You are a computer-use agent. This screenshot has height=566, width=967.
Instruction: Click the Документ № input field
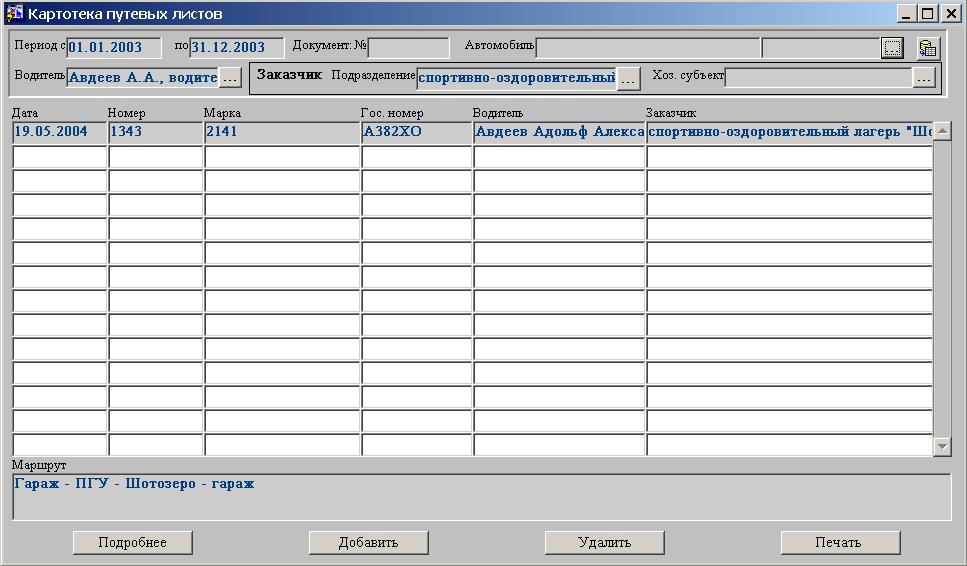pyautogui.click(x=408, y=47)
